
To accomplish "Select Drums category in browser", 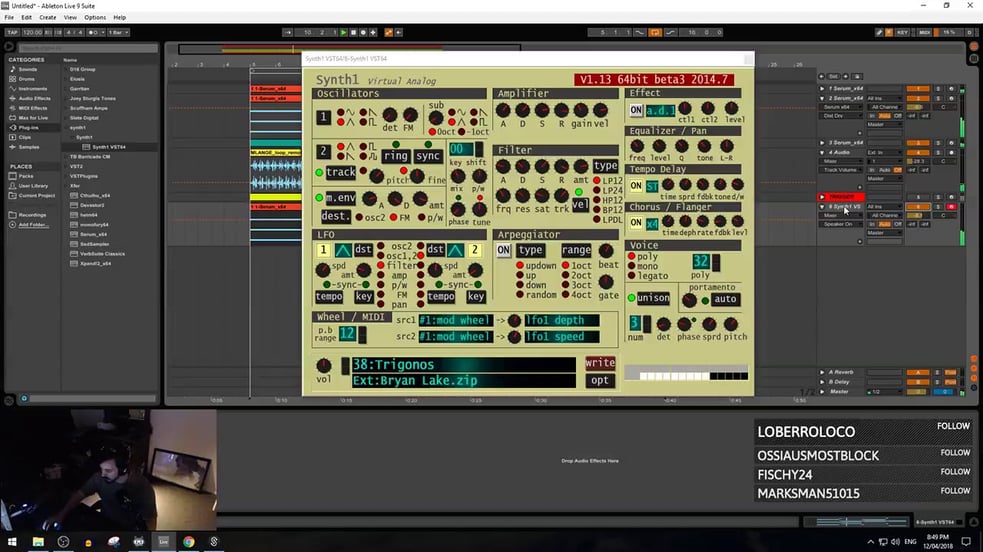I will (x=26, y=79).
